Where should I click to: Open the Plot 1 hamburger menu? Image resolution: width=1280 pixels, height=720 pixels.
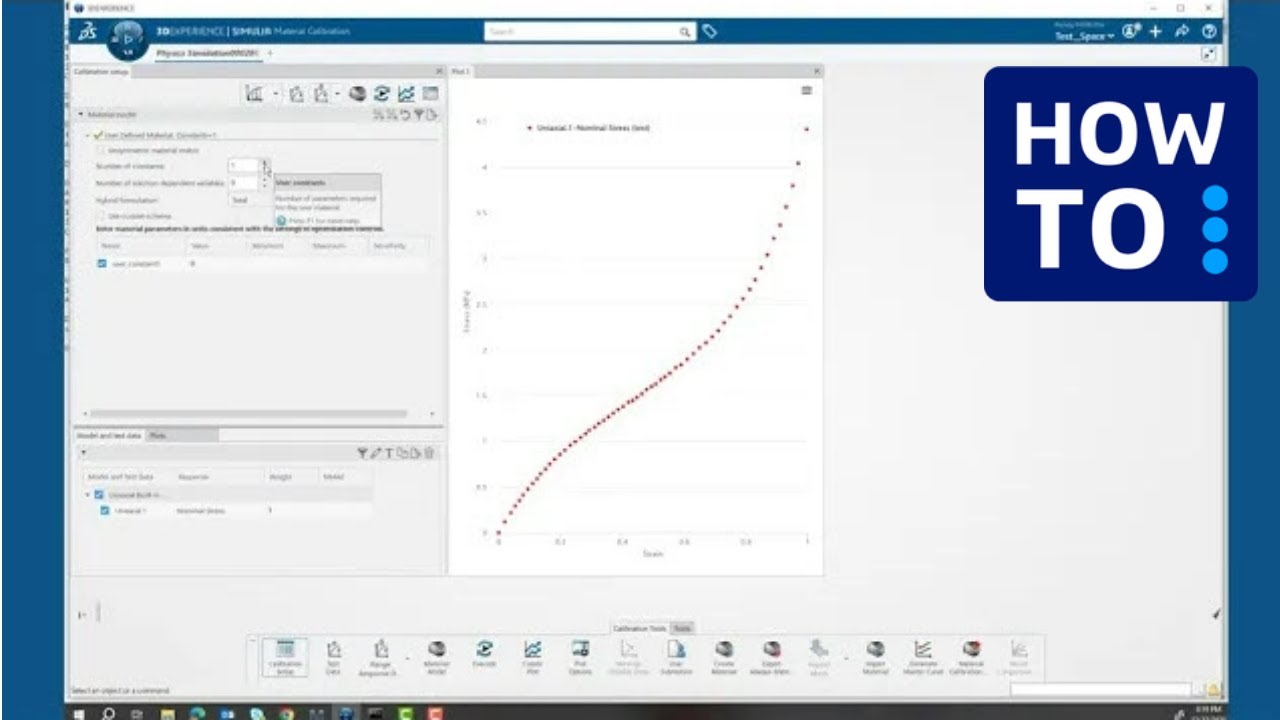806,90
